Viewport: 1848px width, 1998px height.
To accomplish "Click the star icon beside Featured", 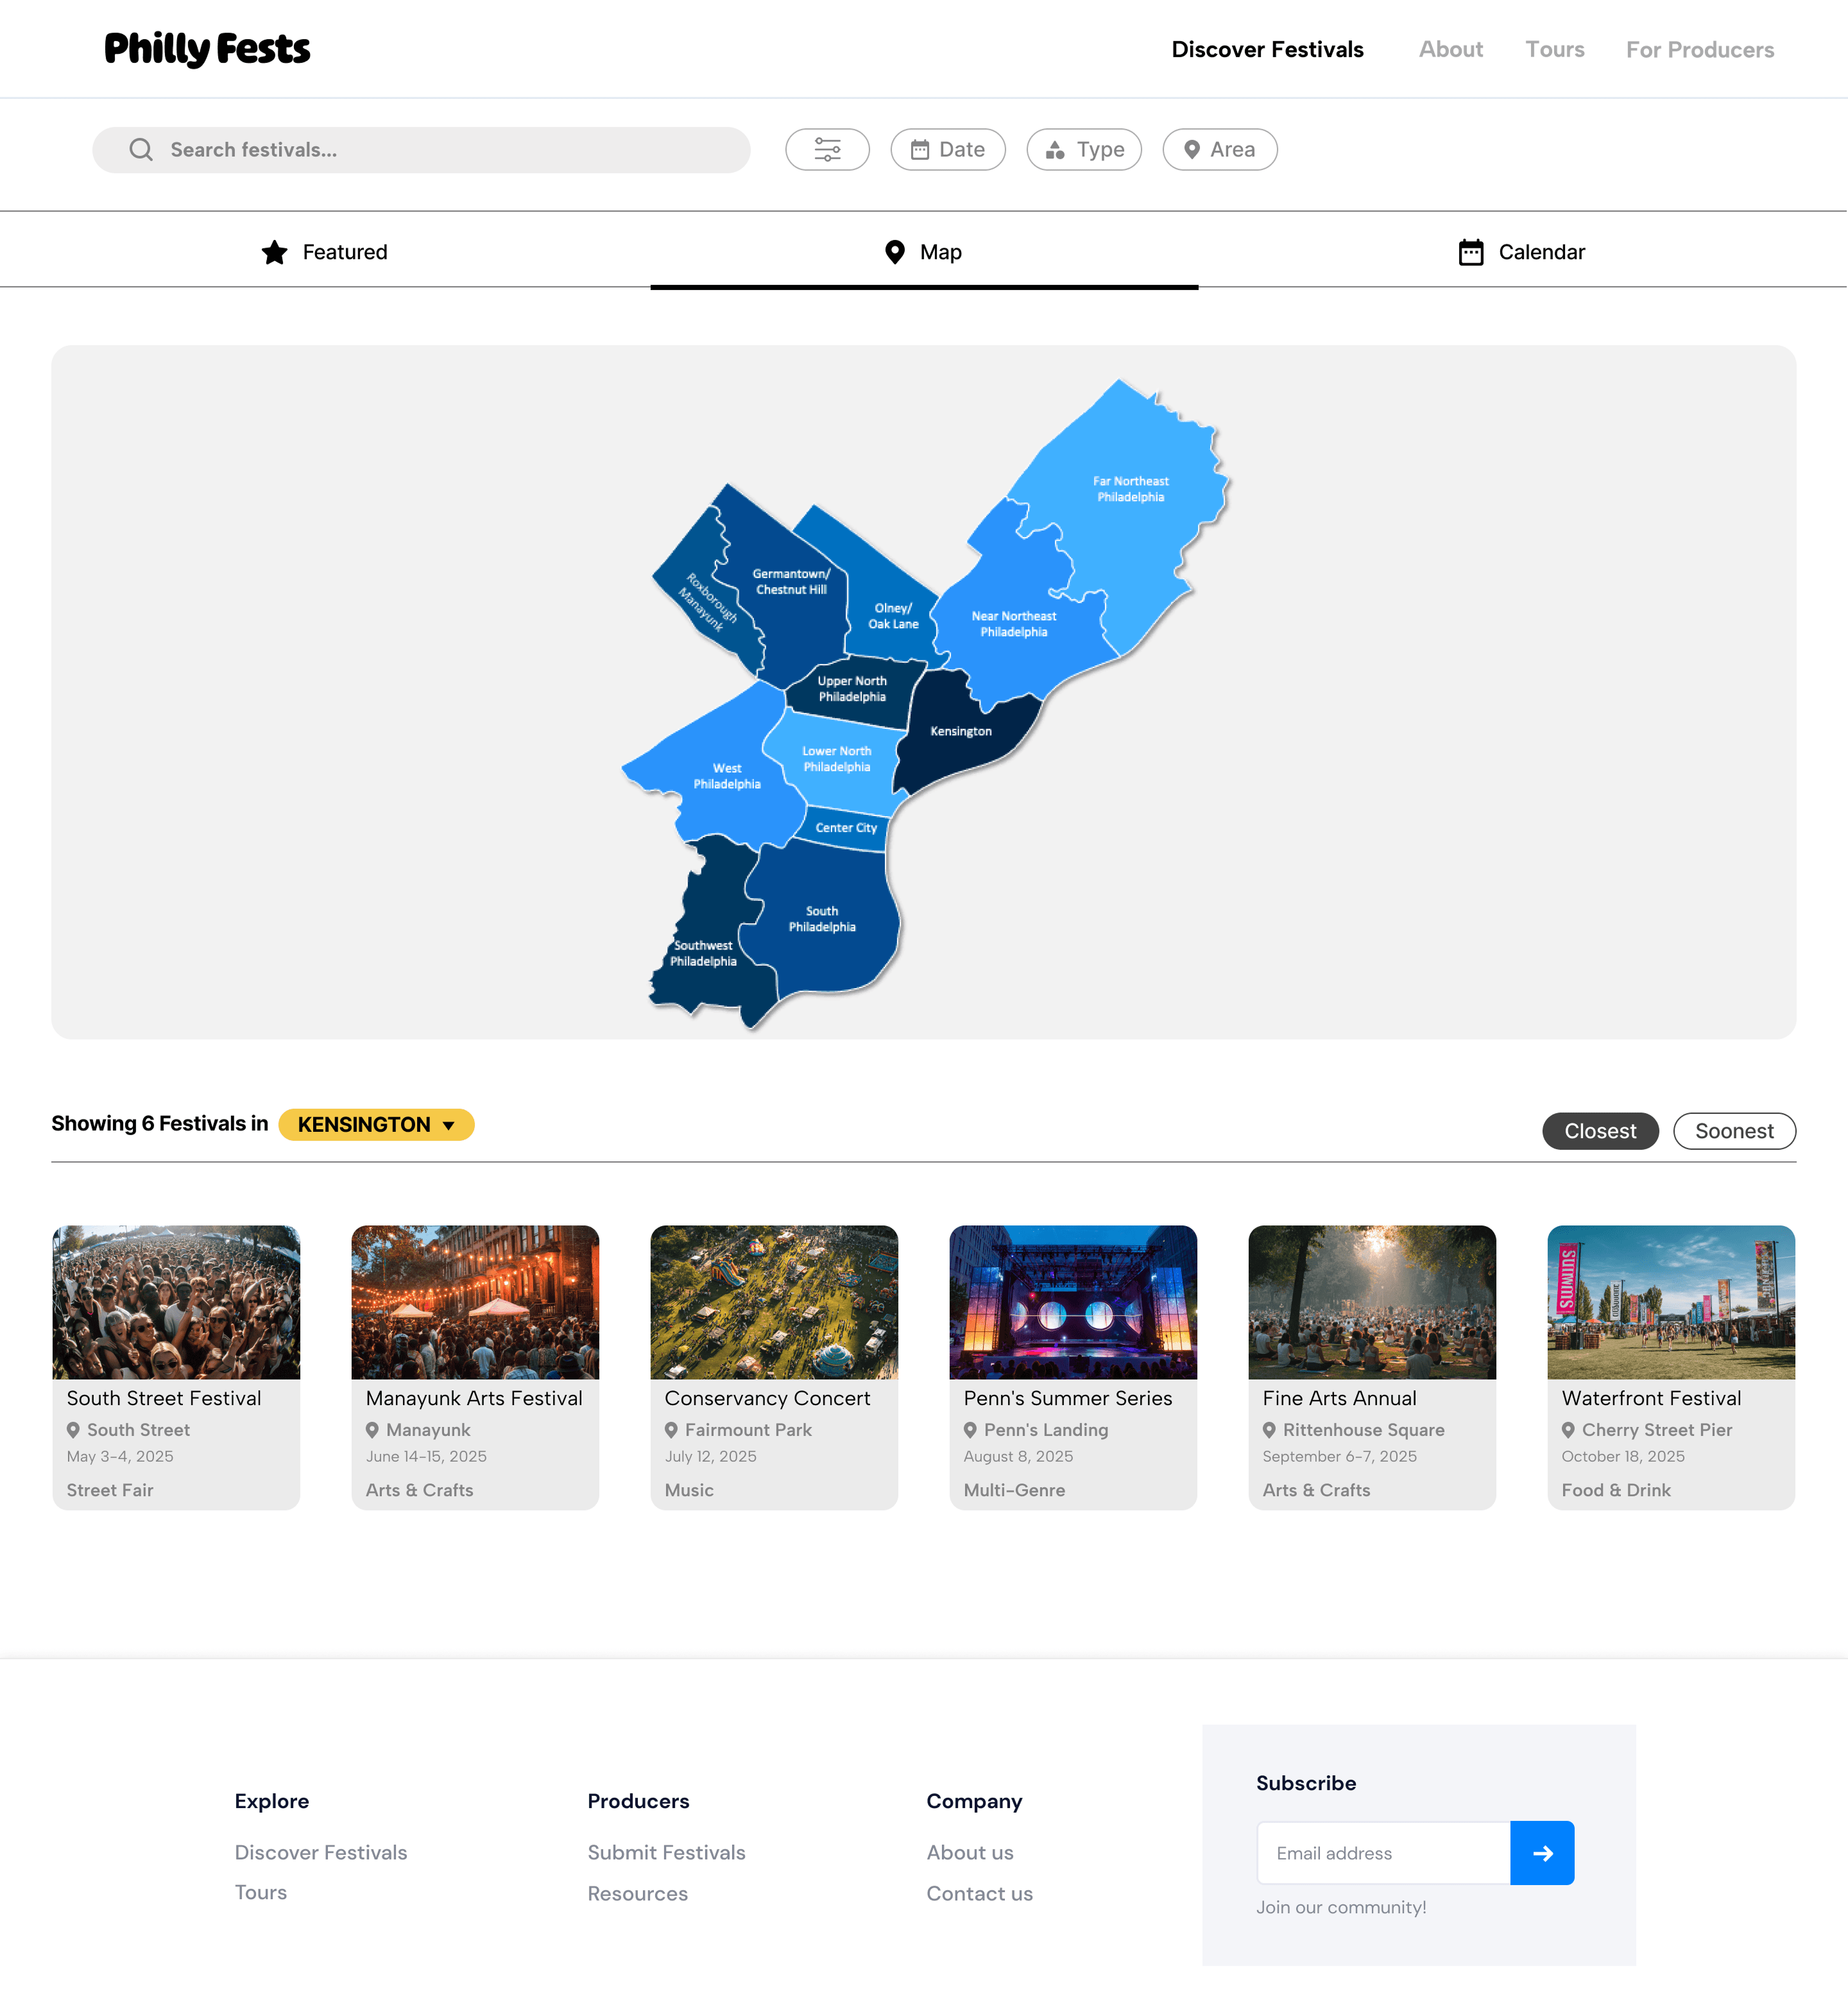I will (274, 252).
